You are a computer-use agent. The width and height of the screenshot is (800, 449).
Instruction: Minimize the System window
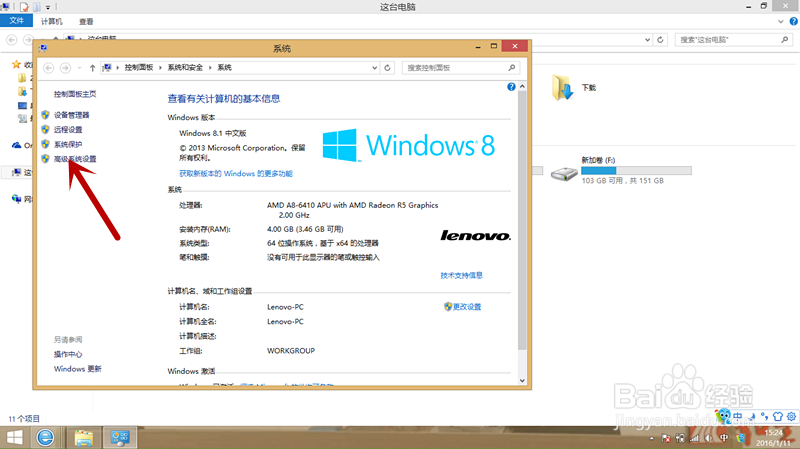tap(478, 46)
